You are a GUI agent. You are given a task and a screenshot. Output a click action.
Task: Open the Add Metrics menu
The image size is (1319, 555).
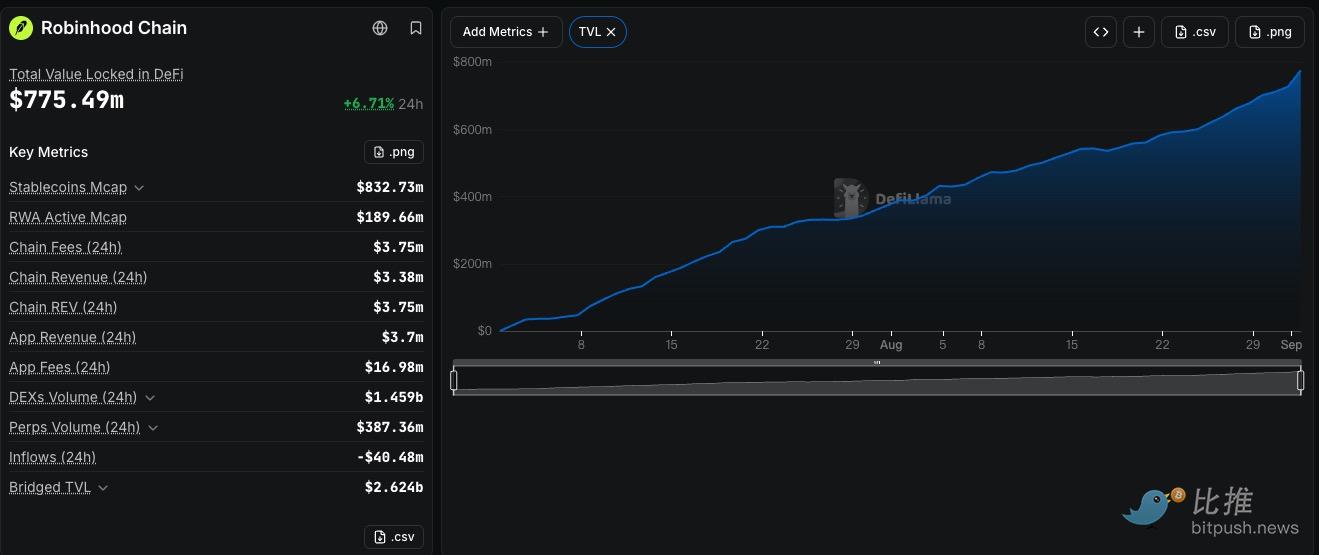pyautogui.click(x=506, y=32)
